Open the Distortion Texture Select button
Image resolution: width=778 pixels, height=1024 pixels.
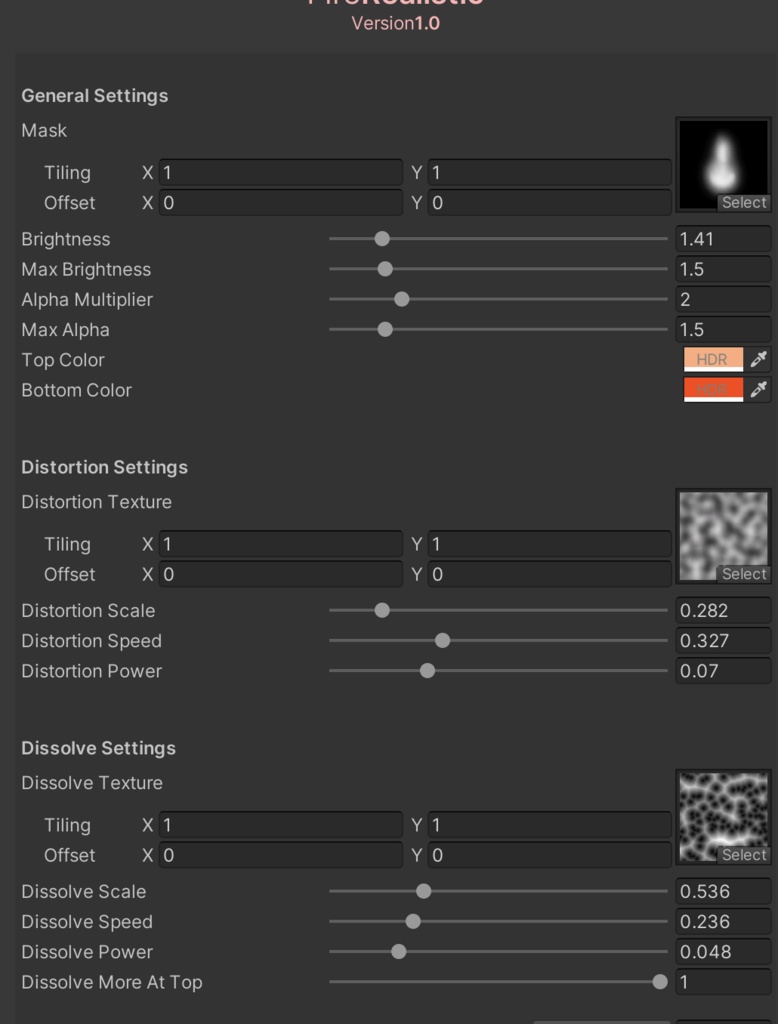pos(744,573)
